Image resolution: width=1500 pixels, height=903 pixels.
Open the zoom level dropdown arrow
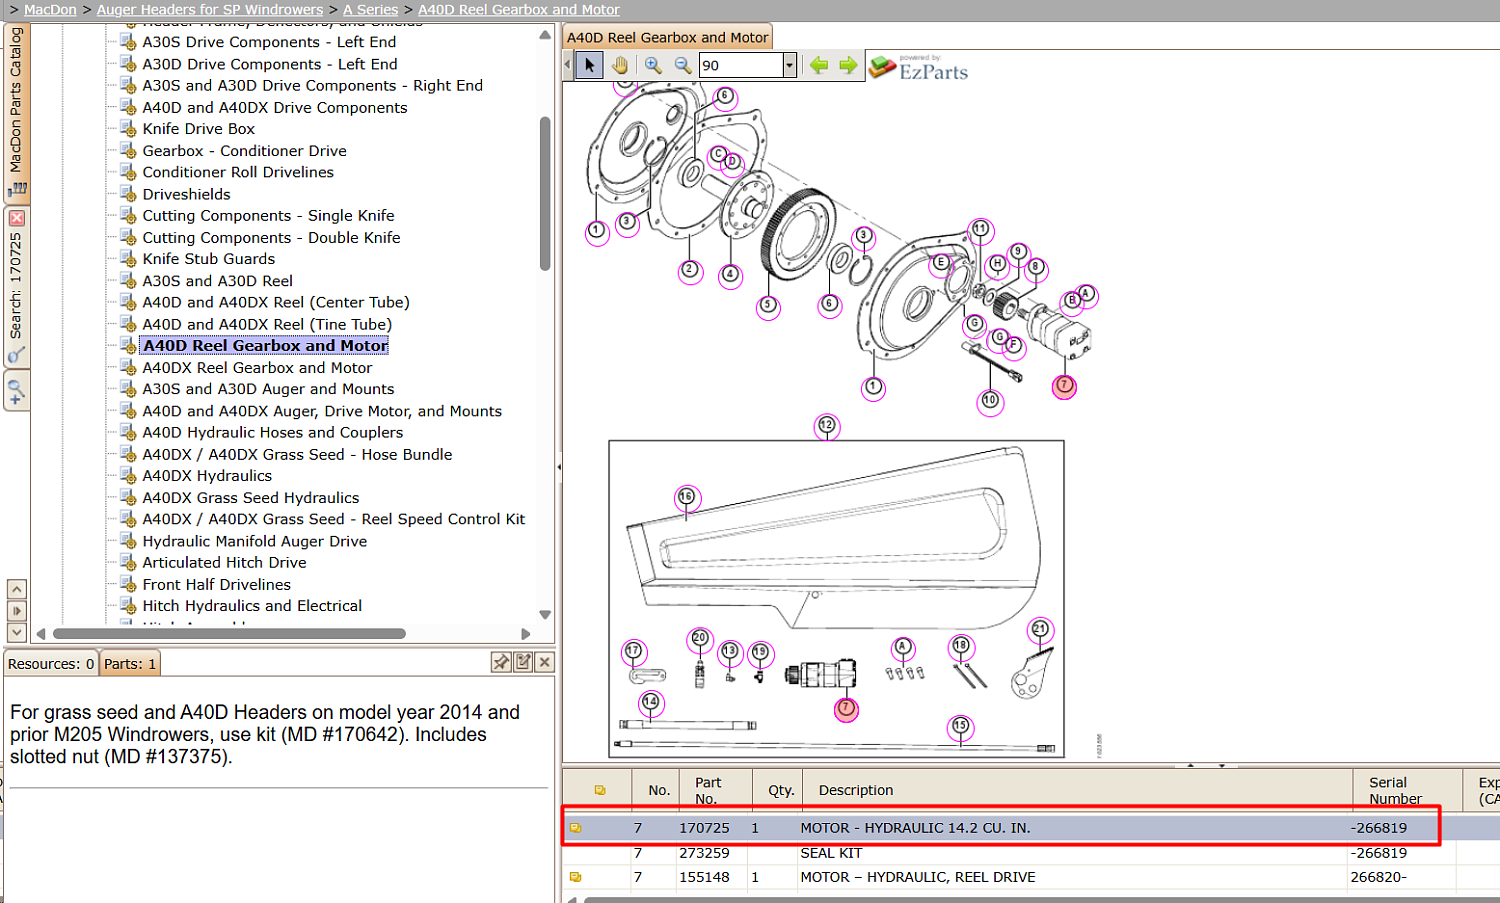(x=790, y=65)
